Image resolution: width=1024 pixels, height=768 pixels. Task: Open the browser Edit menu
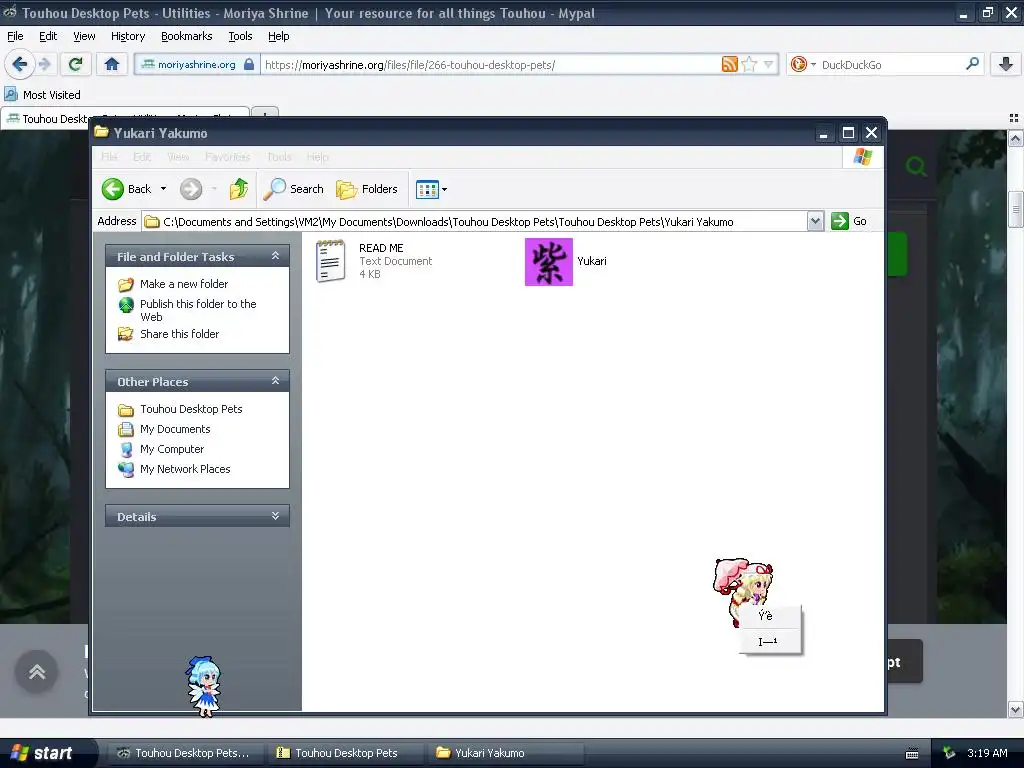tap(48, 36)
